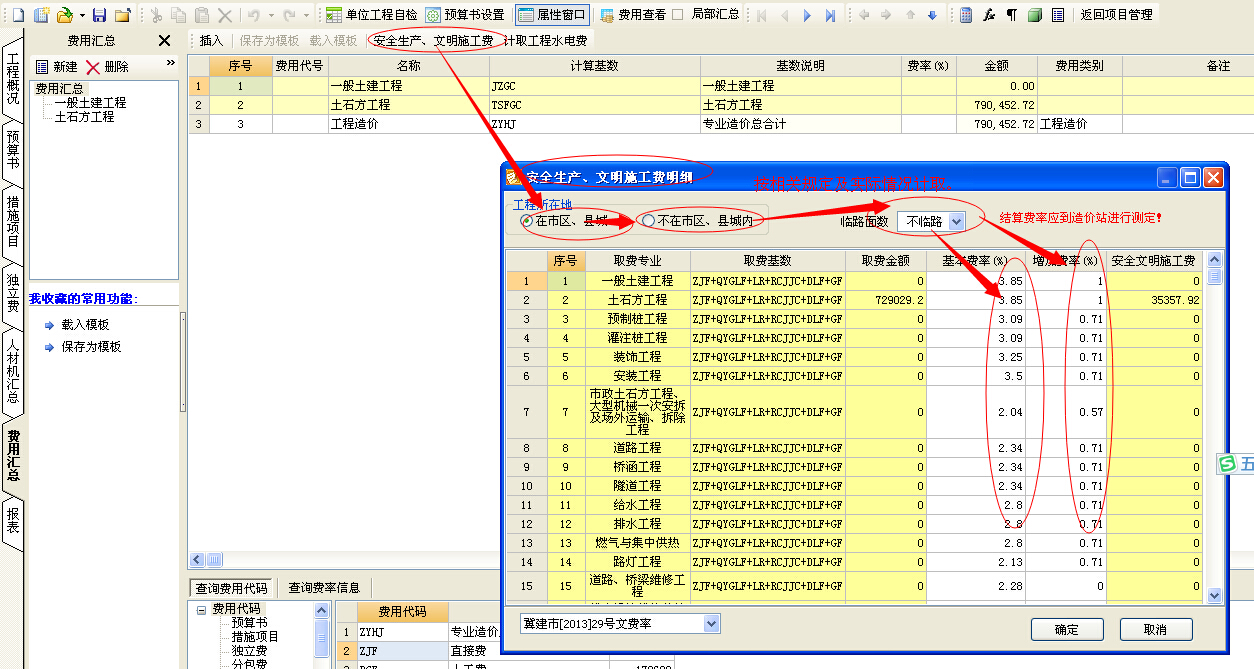Open the Undo history dropdown arrow
This screenshot has width=1254, height=669.
pos(270,15)
